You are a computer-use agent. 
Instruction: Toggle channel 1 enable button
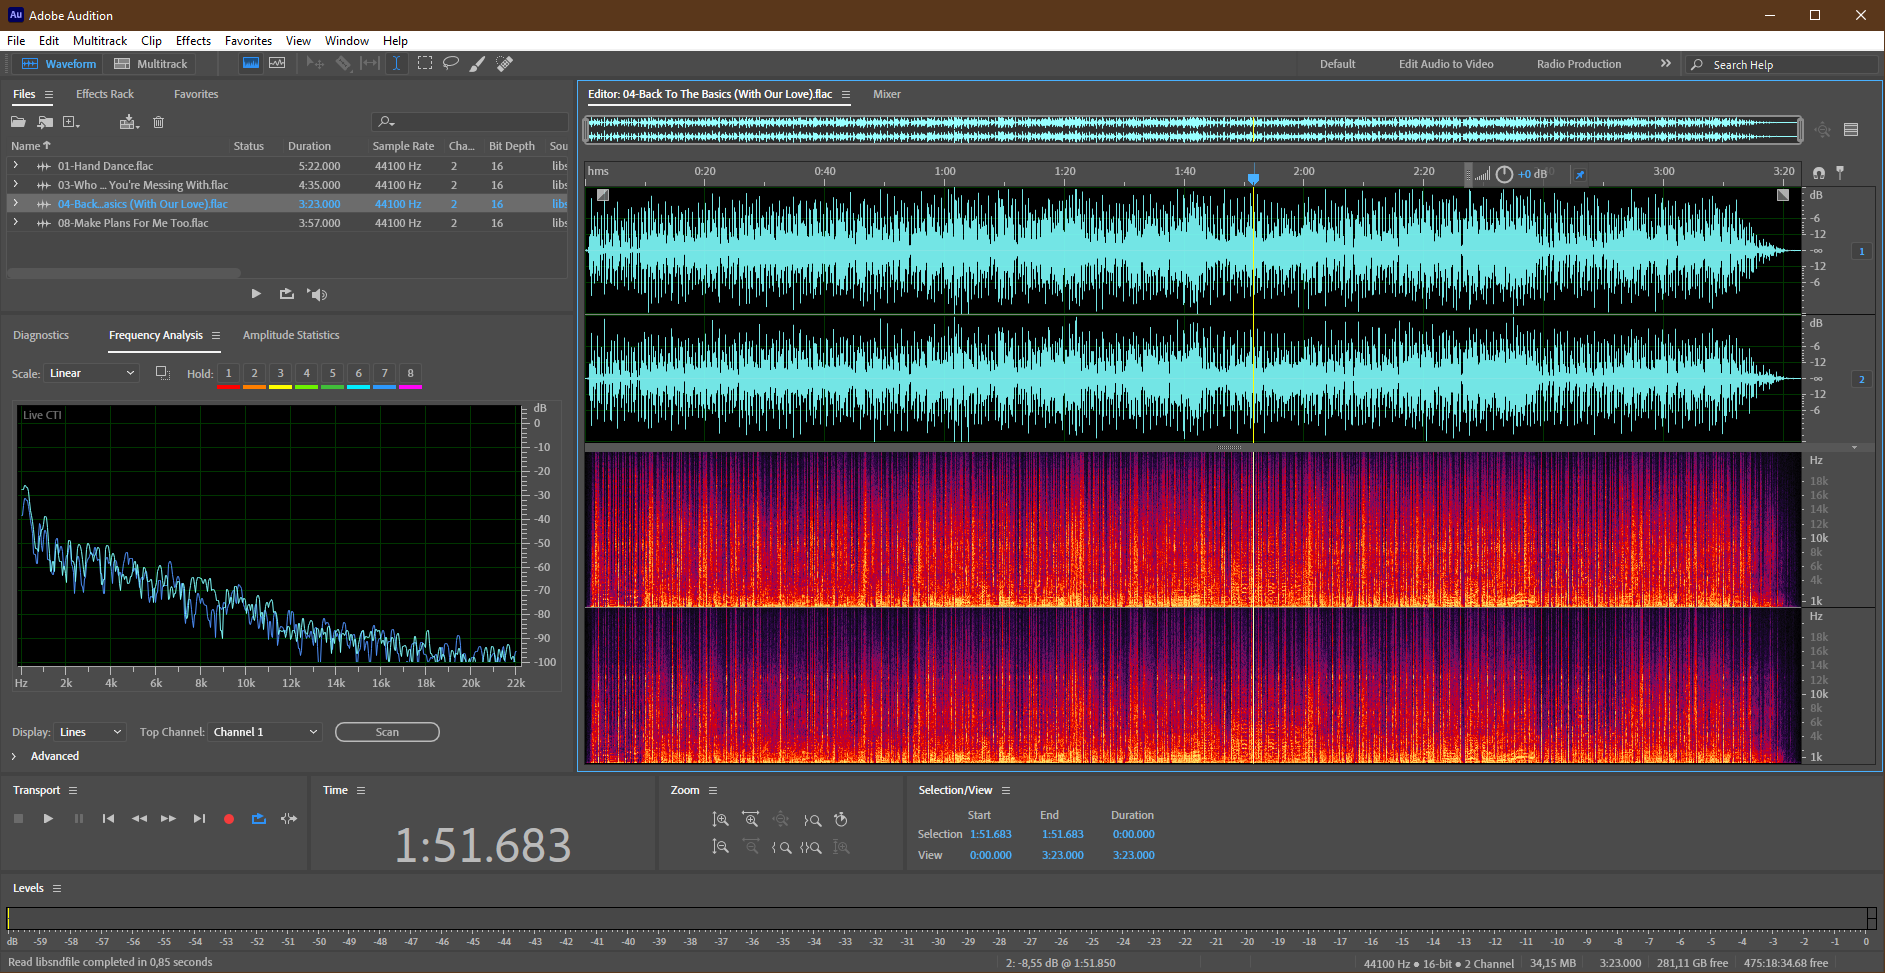[x=1861, y=251]
